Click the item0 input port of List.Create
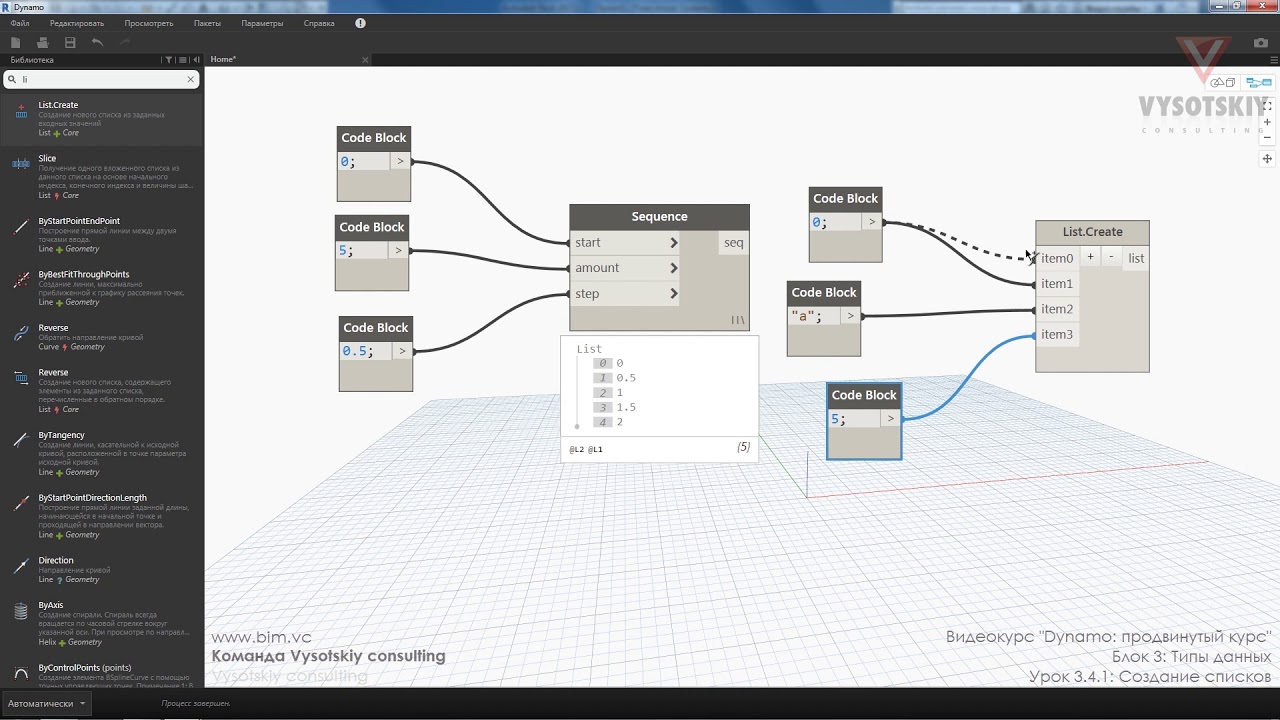The height and width of the screenshot is (720, 1280). [x=1057, y=258]
